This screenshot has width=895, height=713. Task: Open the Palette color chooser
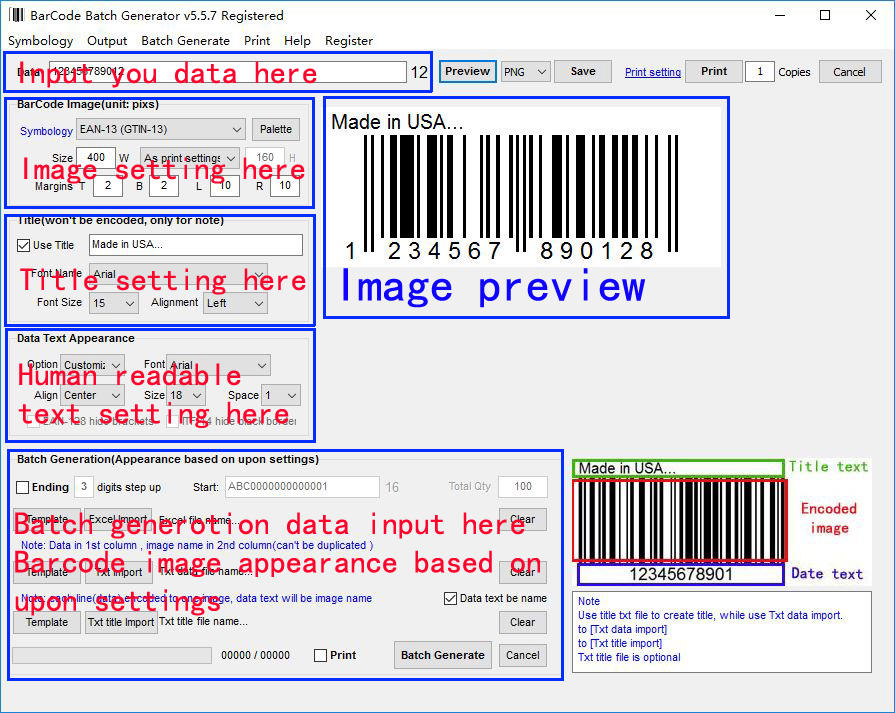(276, 130)
